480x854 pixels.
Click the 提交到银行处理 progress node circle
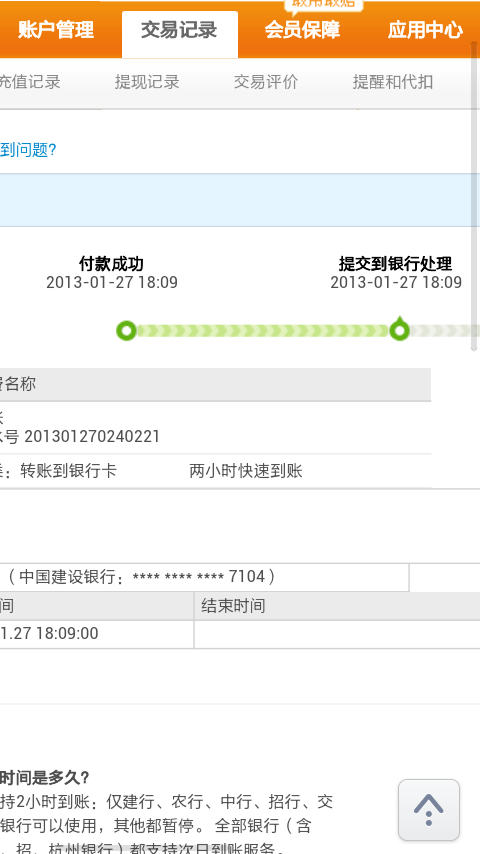pos(399,330)
